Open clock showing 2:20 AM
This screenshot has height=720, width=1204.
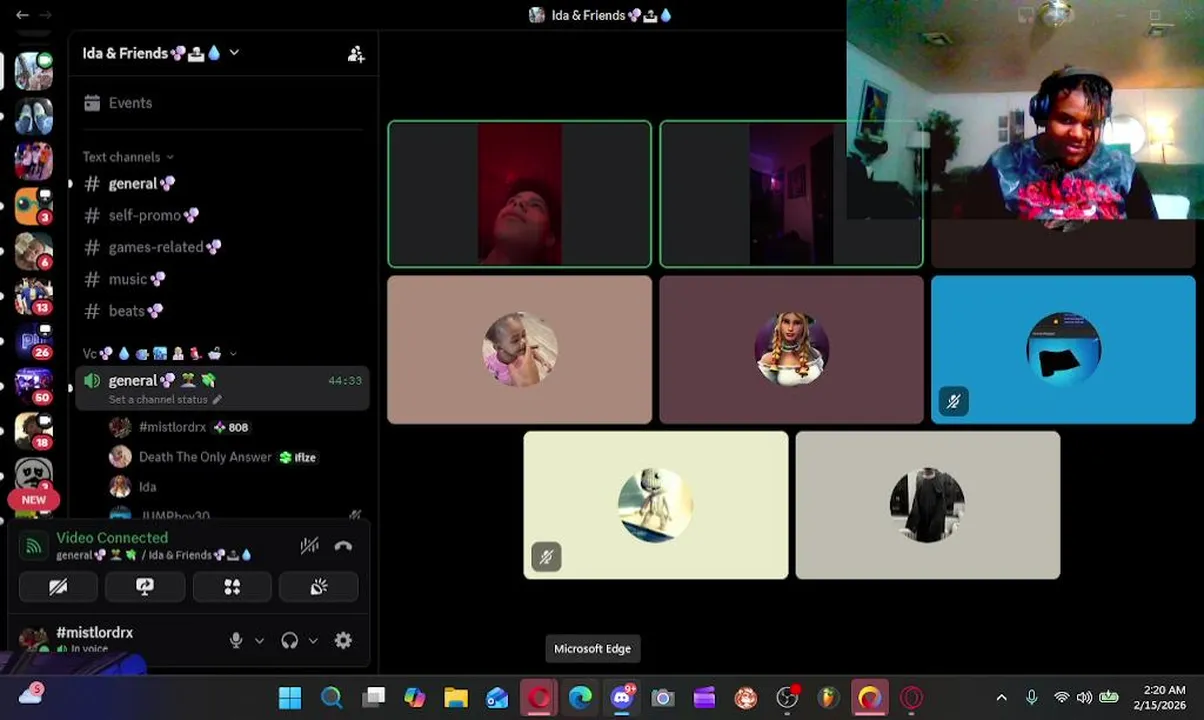coord(1160,698)
